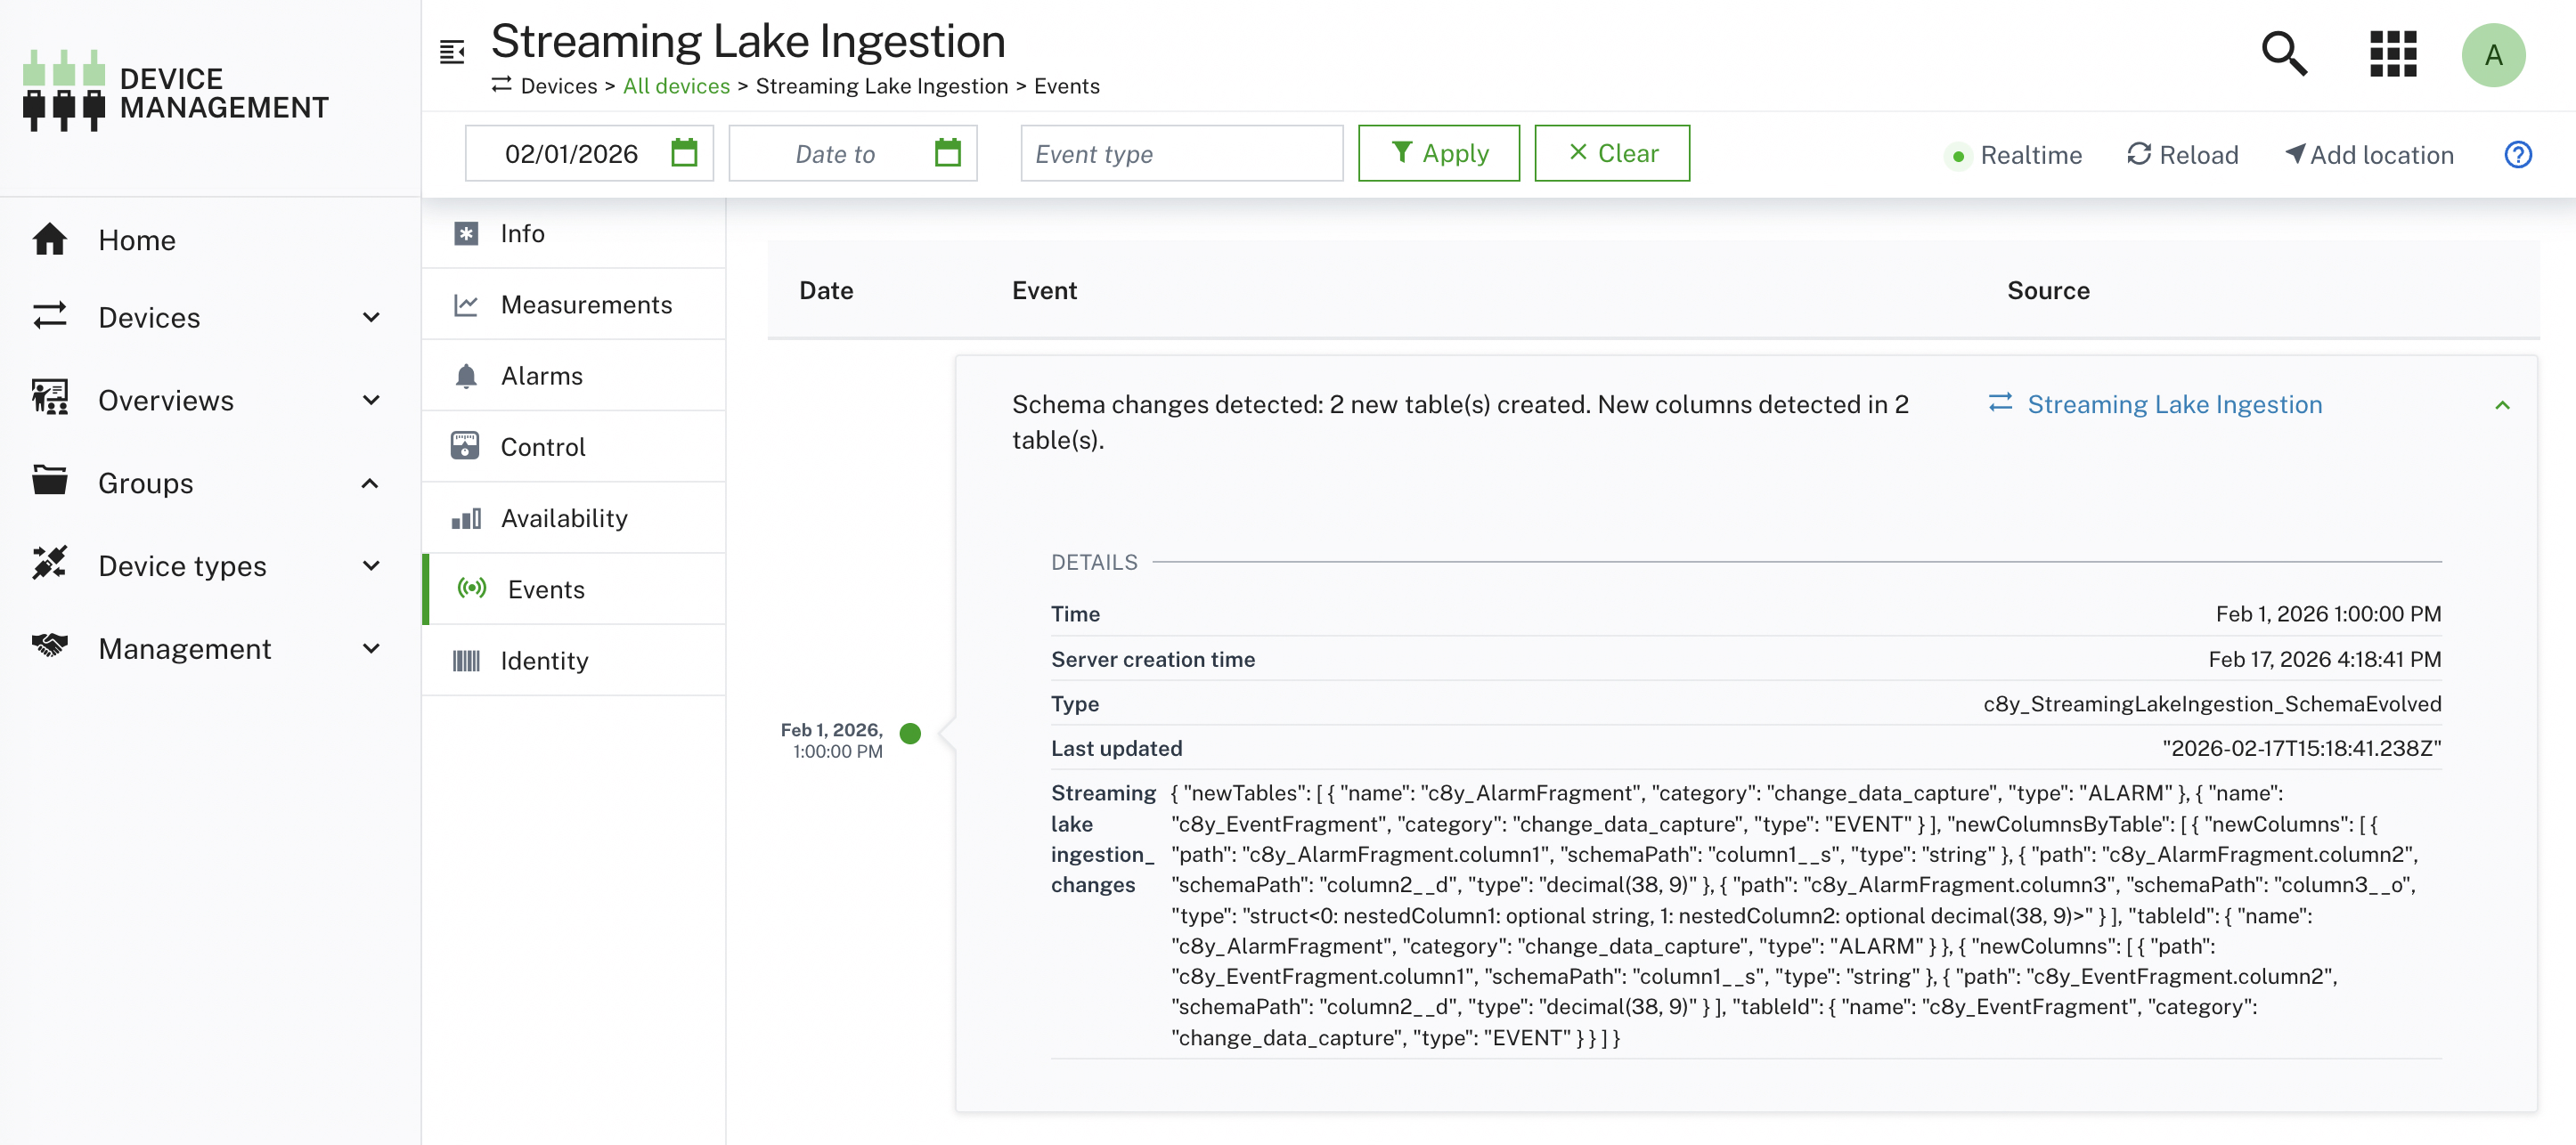Click the Overviews dashboard icon in sidebar
The image size is (2576, 1145).
(50, 399)
